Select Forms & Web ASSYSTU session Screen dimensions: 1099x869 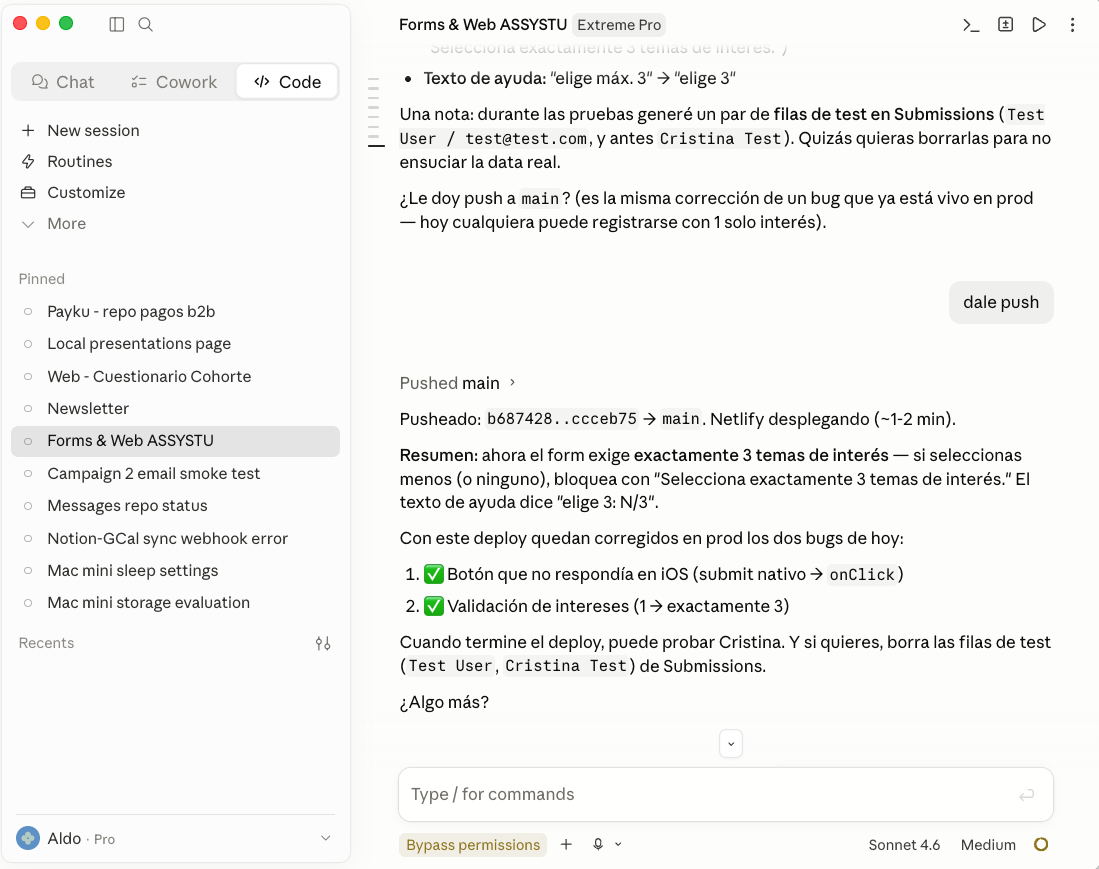[175, 441]
